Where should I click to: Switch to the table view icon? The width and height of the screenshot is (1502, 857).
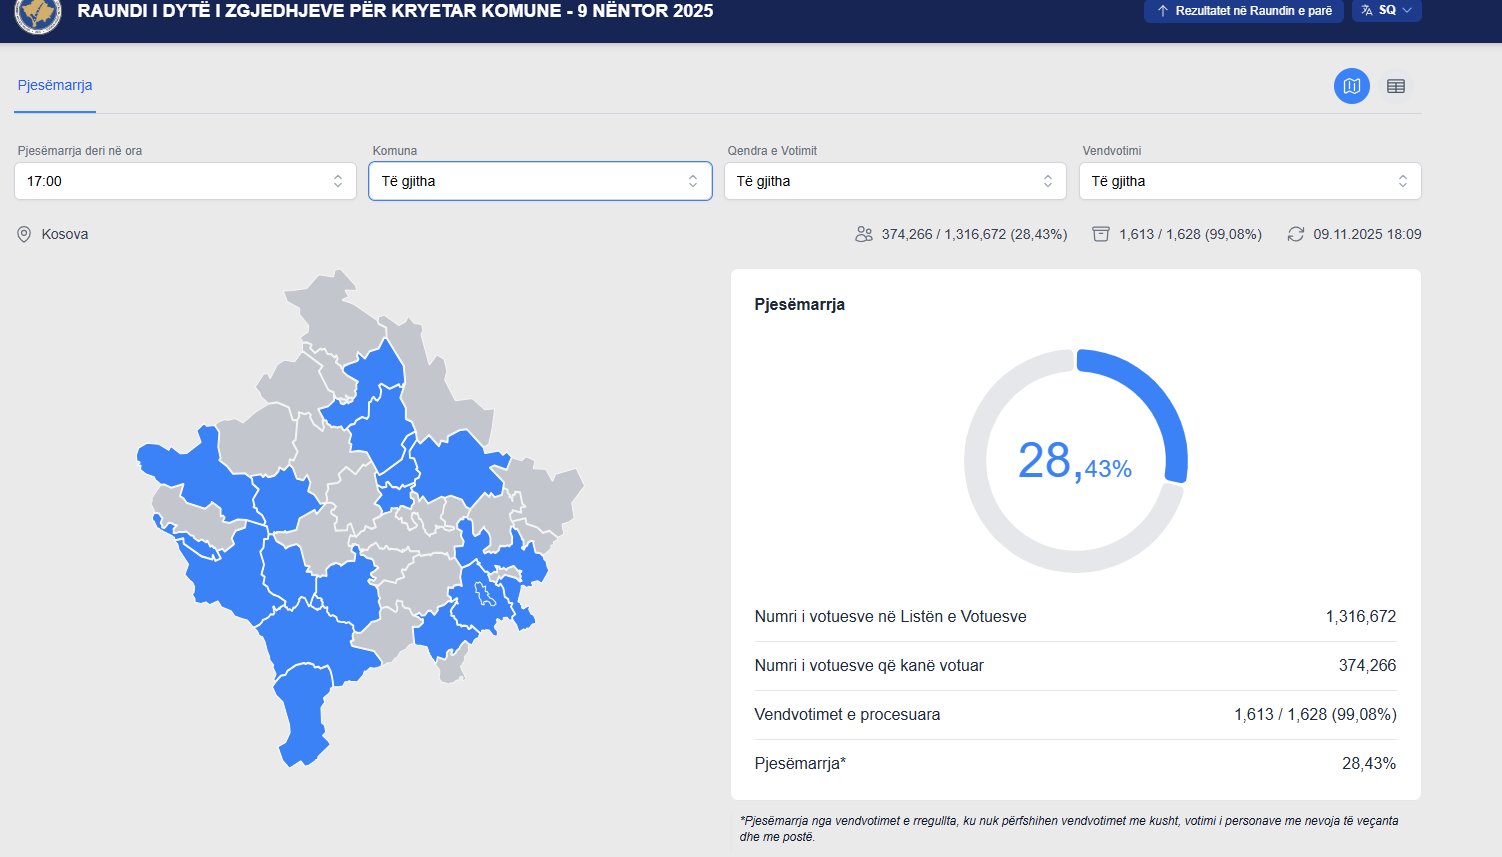point(1396,86)
